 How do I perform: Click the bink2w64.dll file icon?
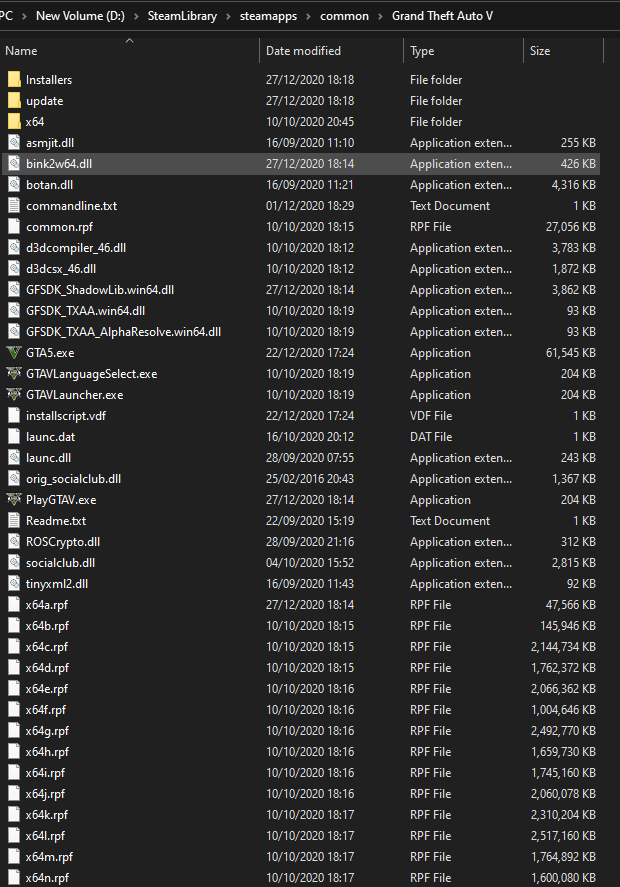14,164
